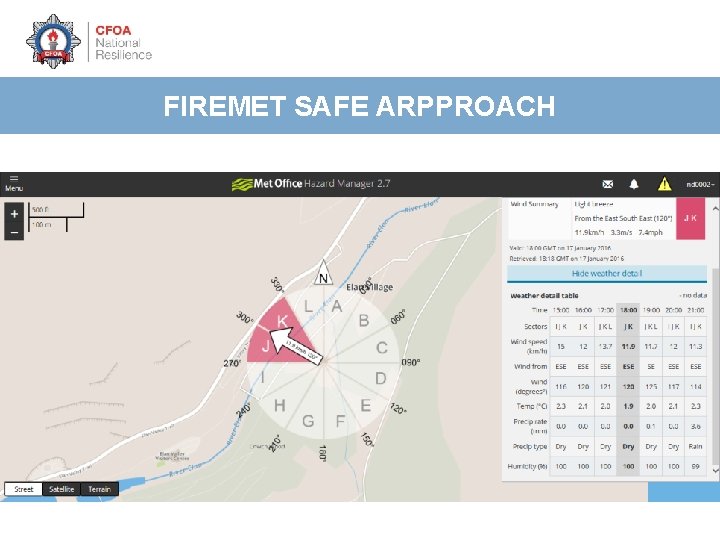The height and width of the screenshot is (540, 720).
Task: Click the north arrow N marker
Action: coord(323,274)
